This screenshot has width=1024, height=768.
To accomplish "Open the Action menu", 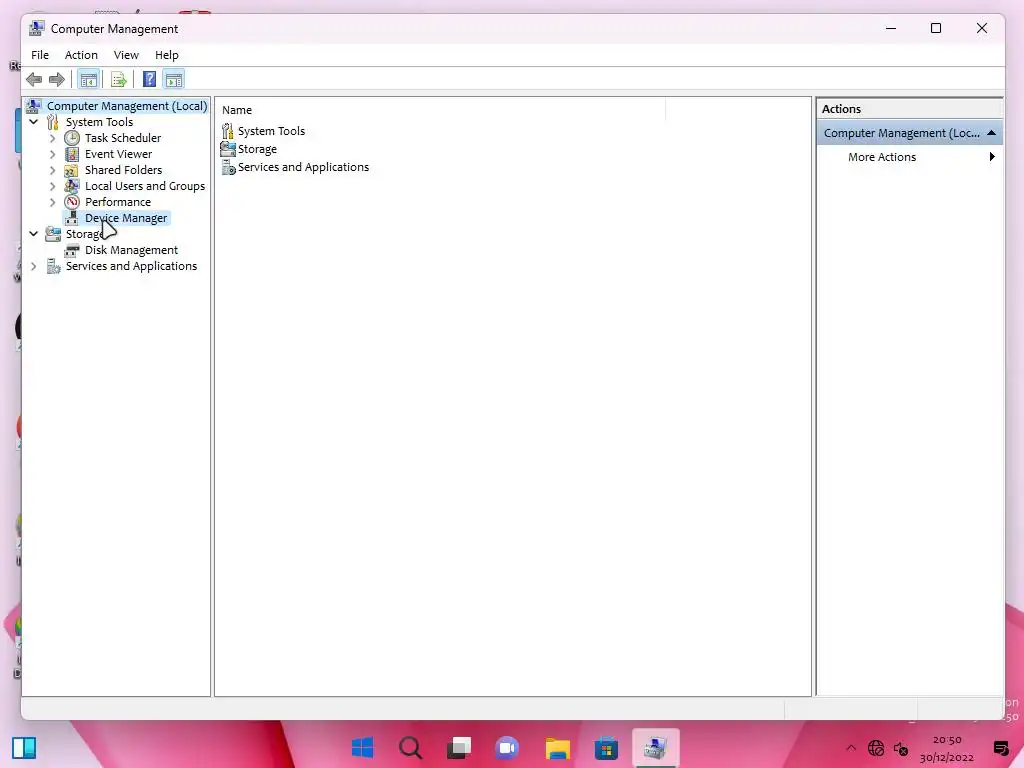I will [81, 55].
